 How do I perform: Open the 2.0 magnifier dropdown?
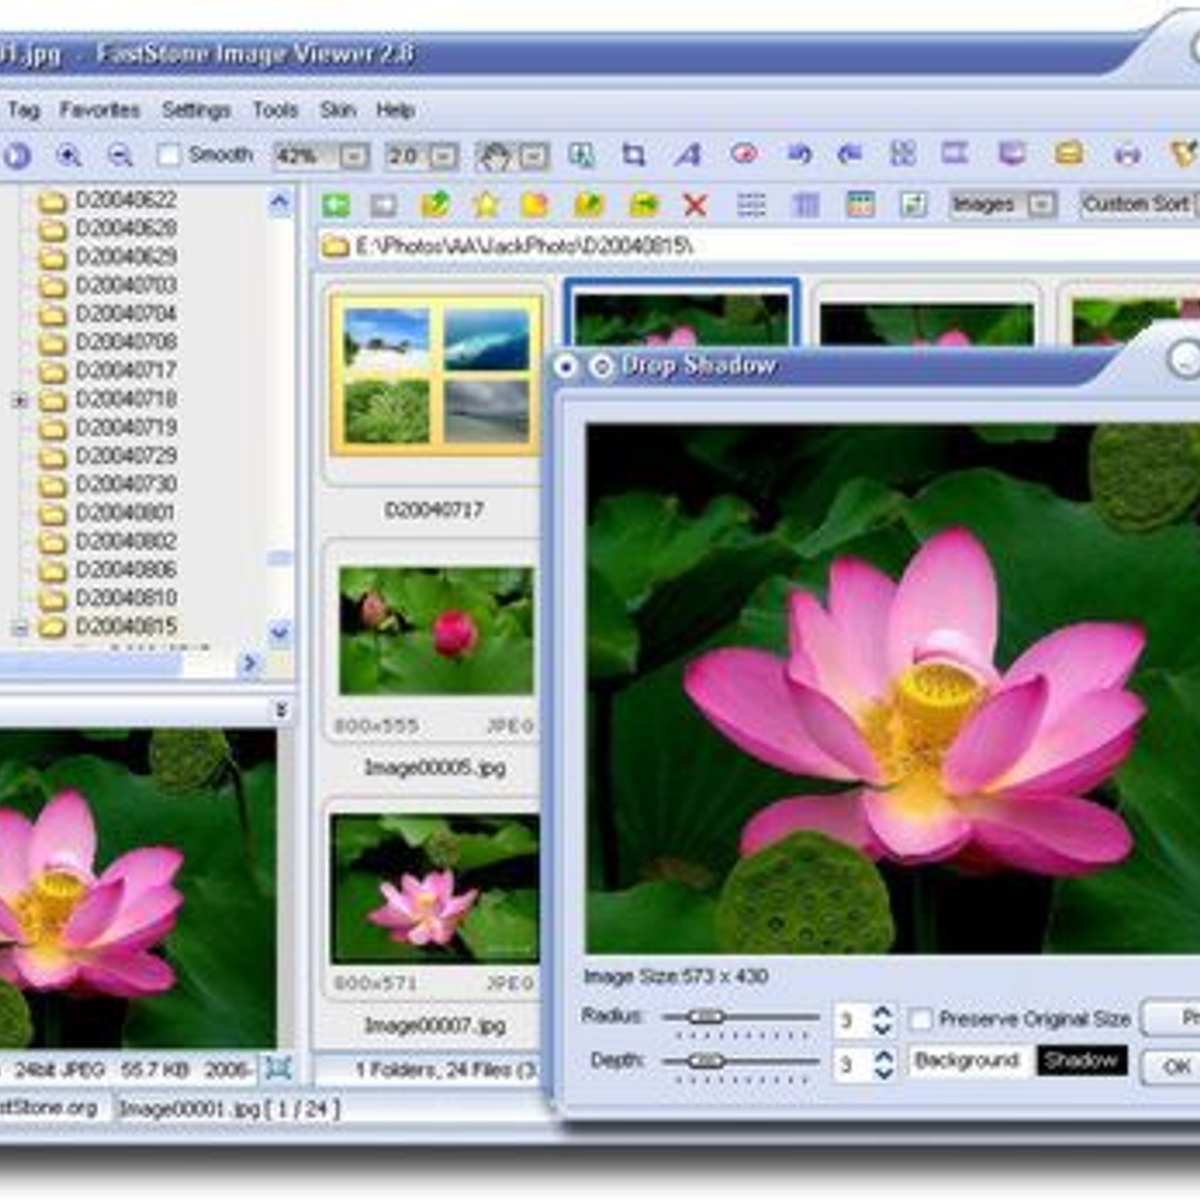tap(444, 156)
